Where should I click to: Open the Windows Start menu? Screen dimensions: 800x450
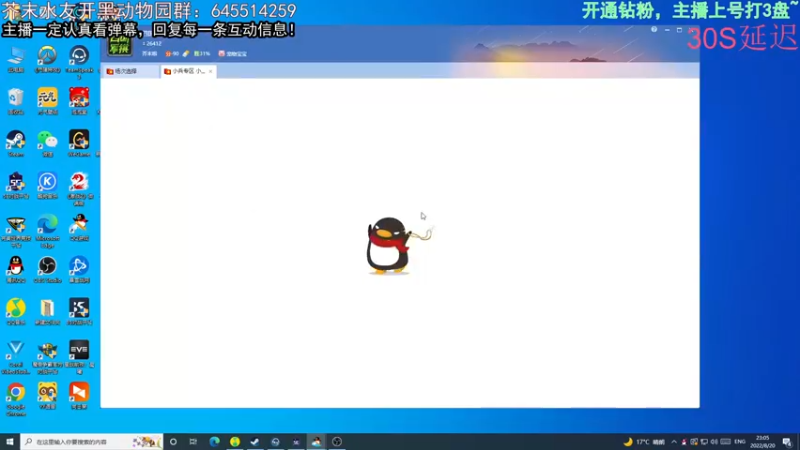[x=10, y=441]
